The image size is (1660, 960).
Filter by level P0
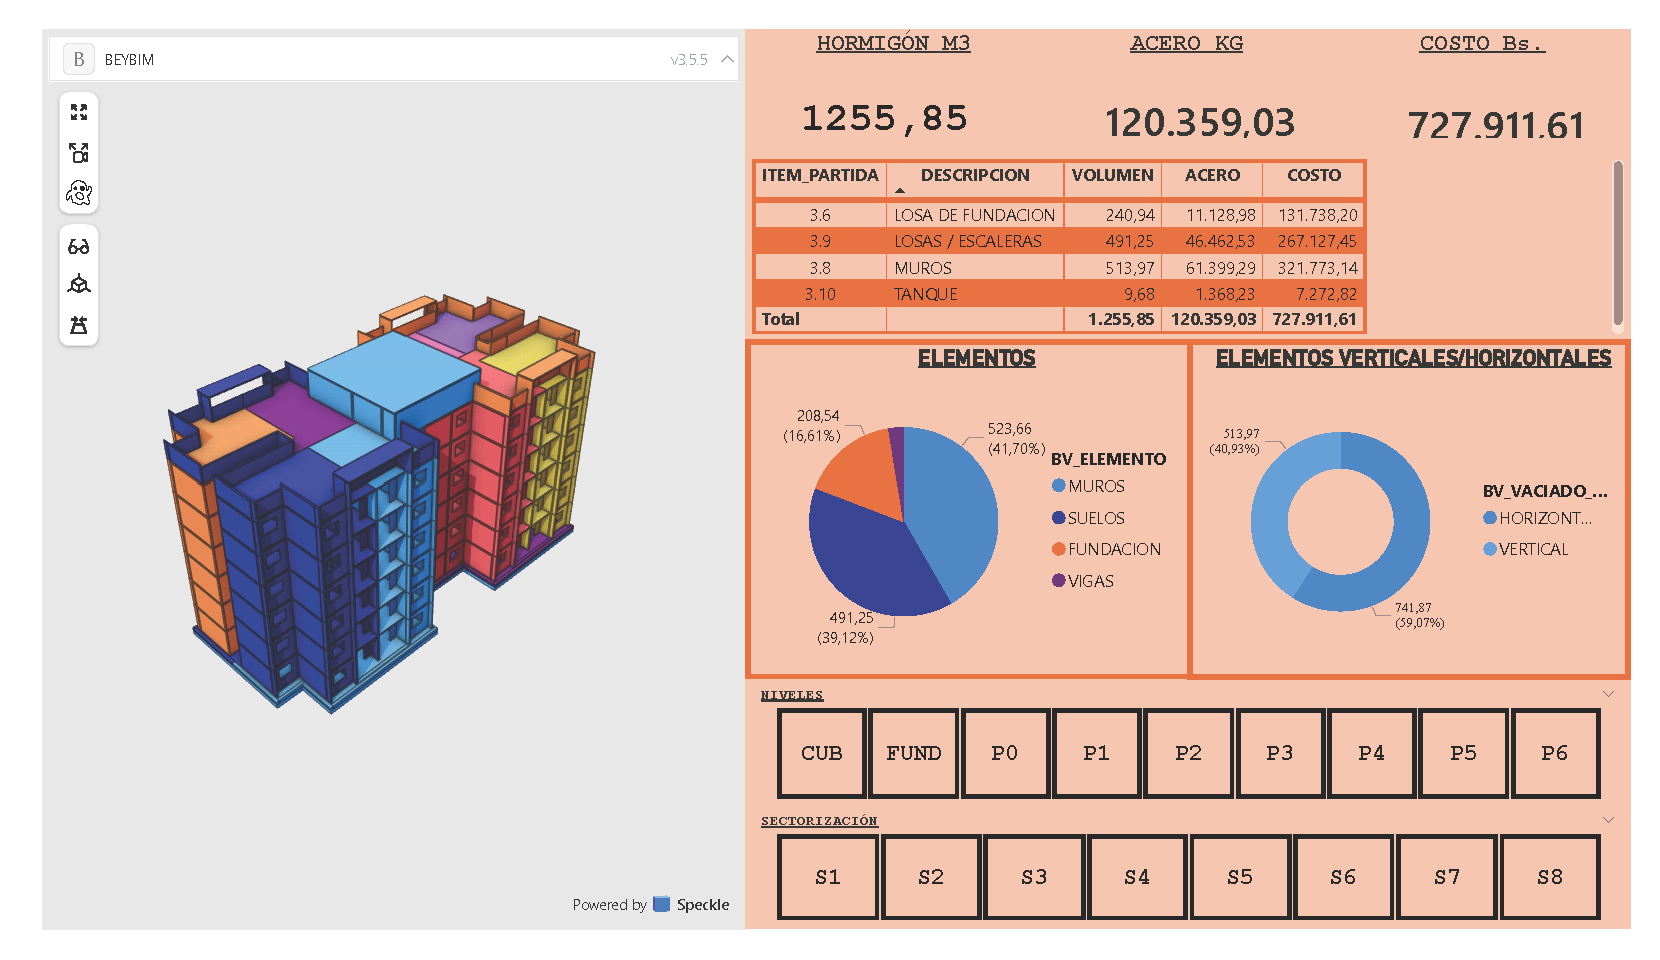click(1005, 753)
